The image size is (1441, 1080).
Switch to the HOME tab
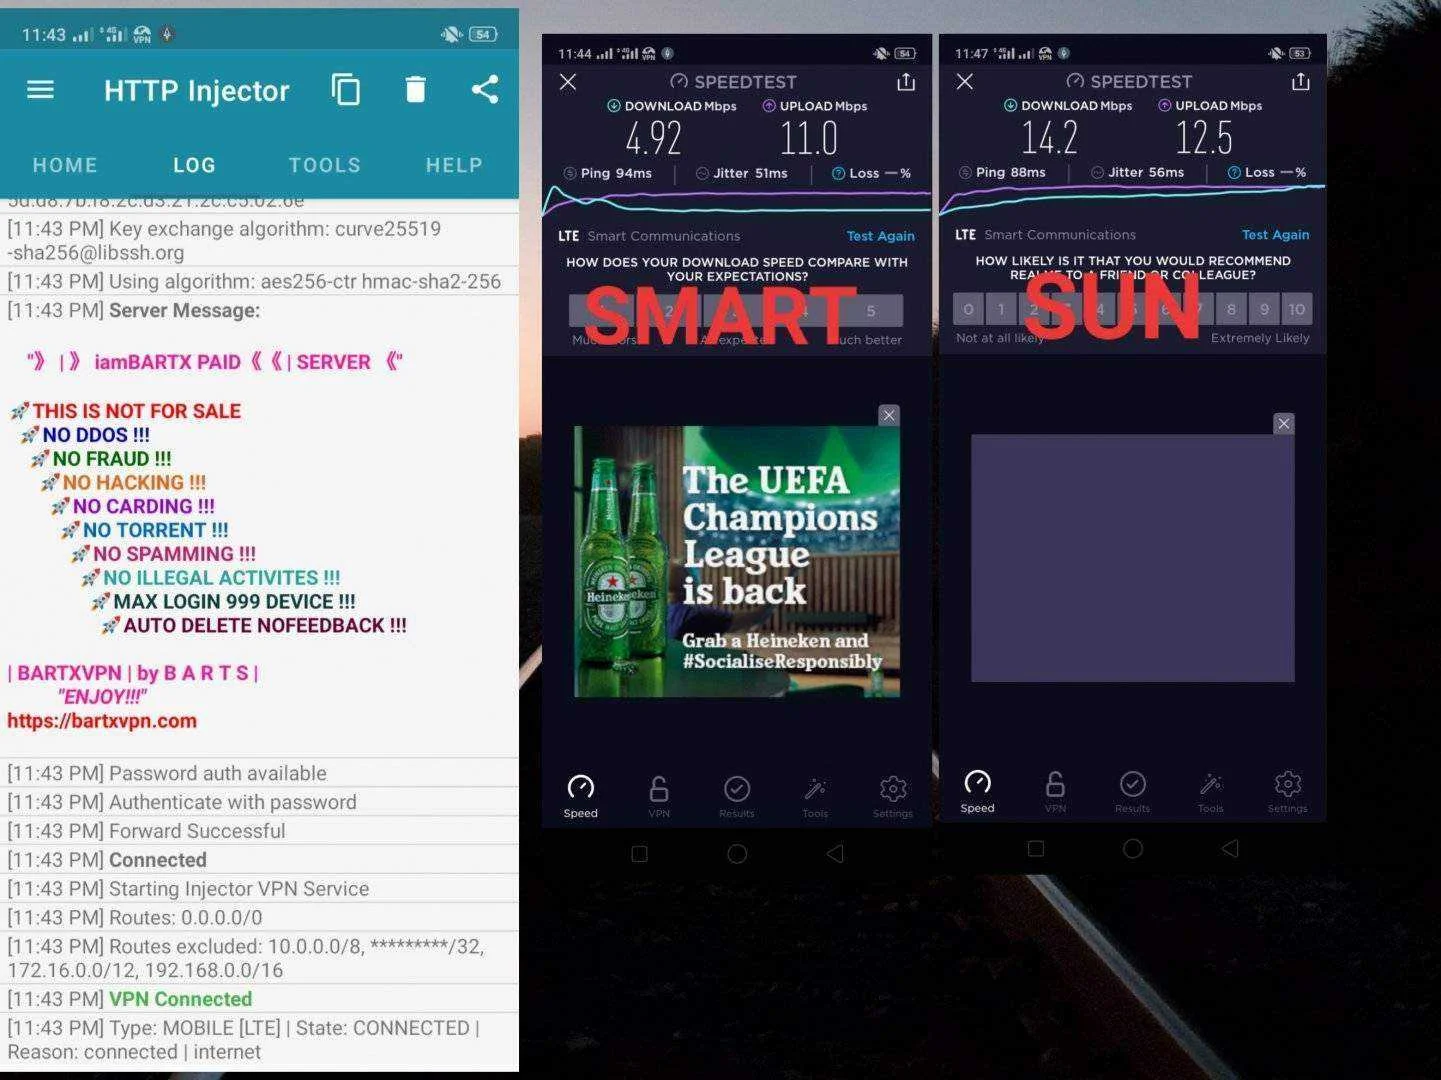(65, 165)
